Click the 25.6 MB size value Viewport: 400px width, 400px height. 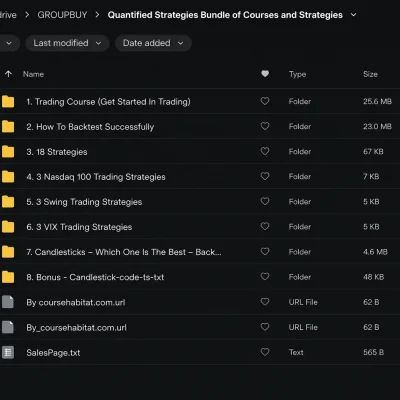(x=377, y=101)
